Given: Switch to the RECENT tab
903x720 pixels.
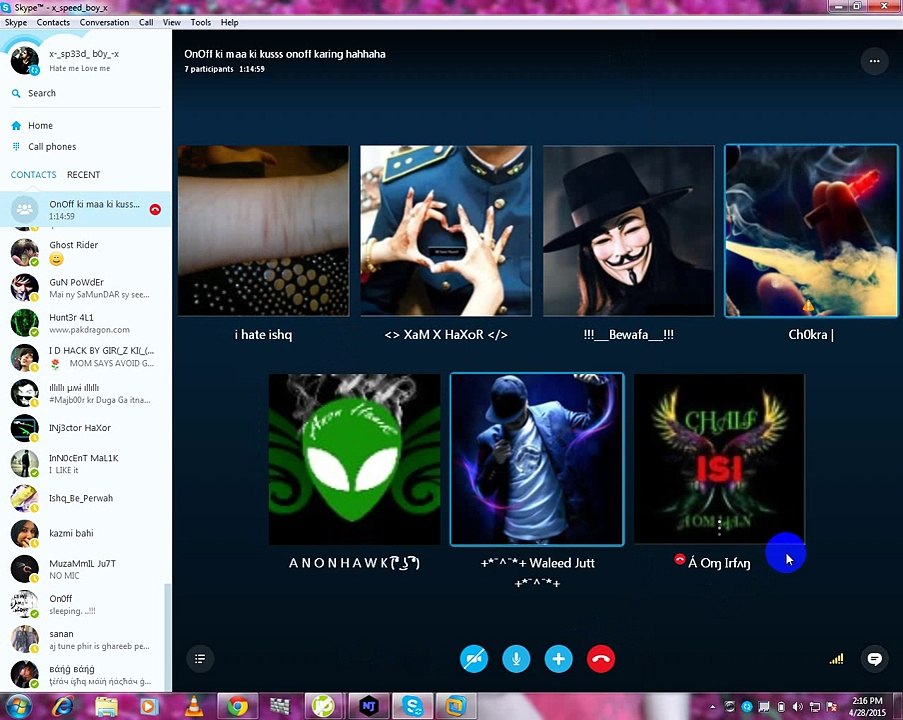Looking at the screenshot, I should click(84, 175).
